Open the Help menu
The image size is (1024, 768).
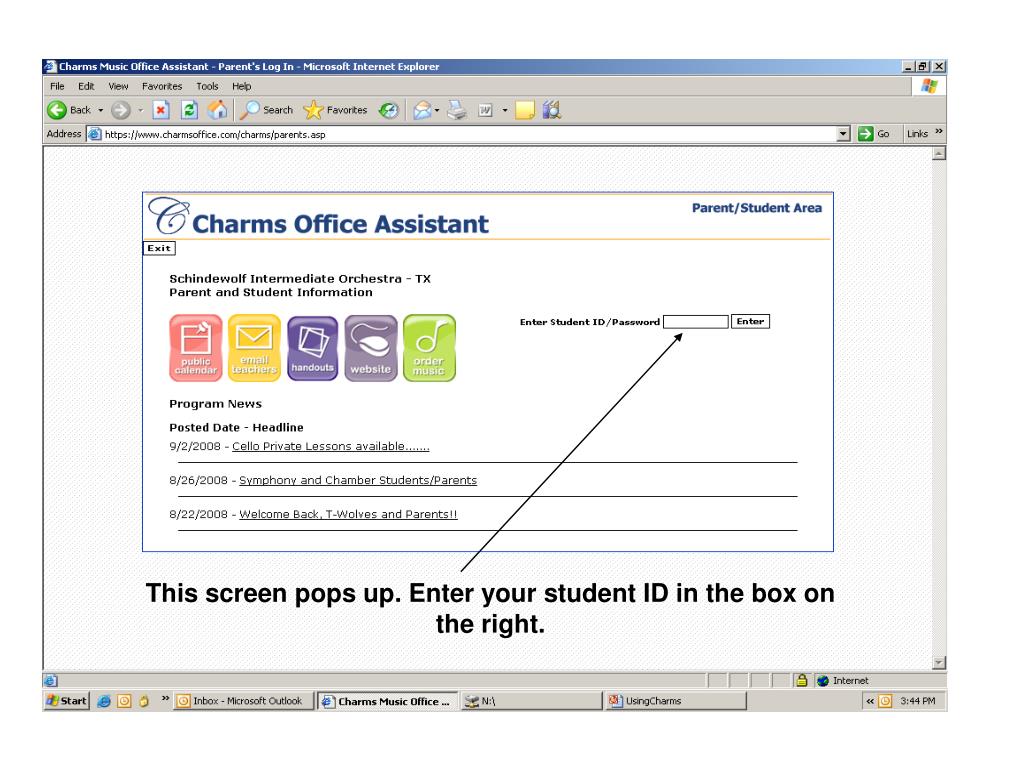242,86
